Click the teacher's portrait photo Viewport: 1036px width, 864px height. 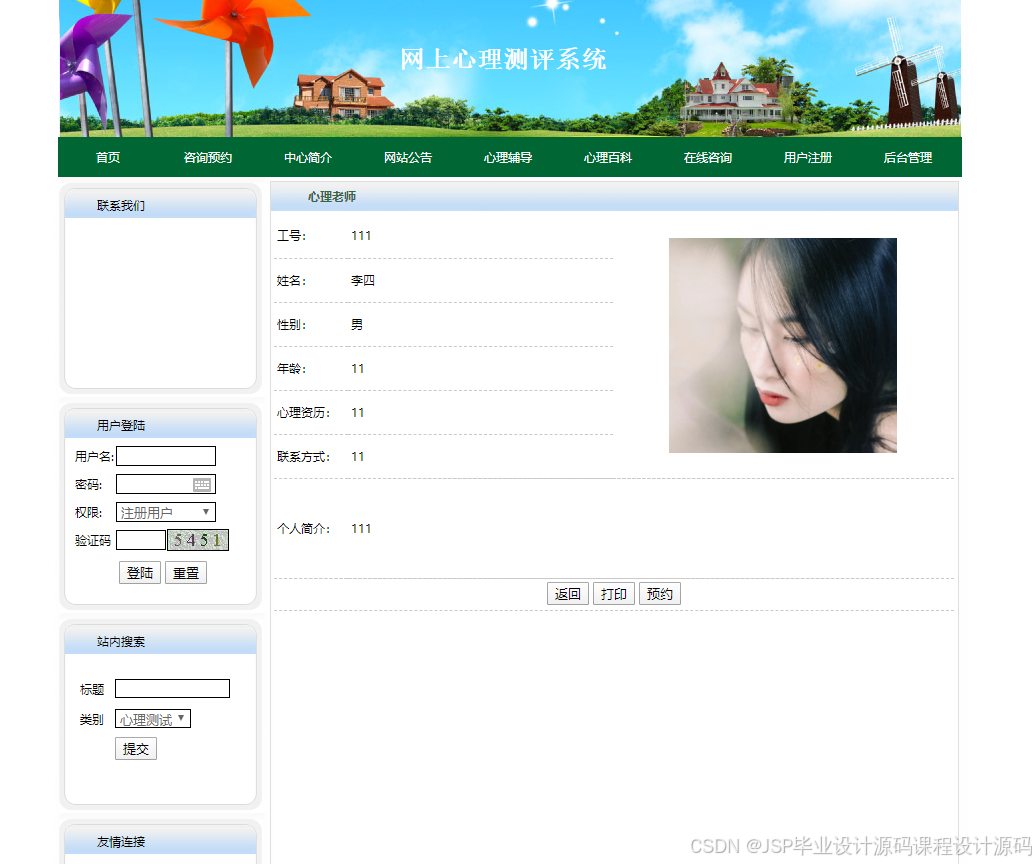pyautogui.click(x=783, y=345)
